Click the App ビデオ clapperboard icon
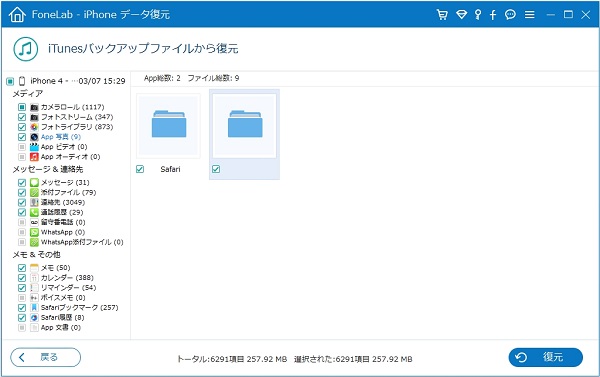The image size is (600, 377). point(34,147)
